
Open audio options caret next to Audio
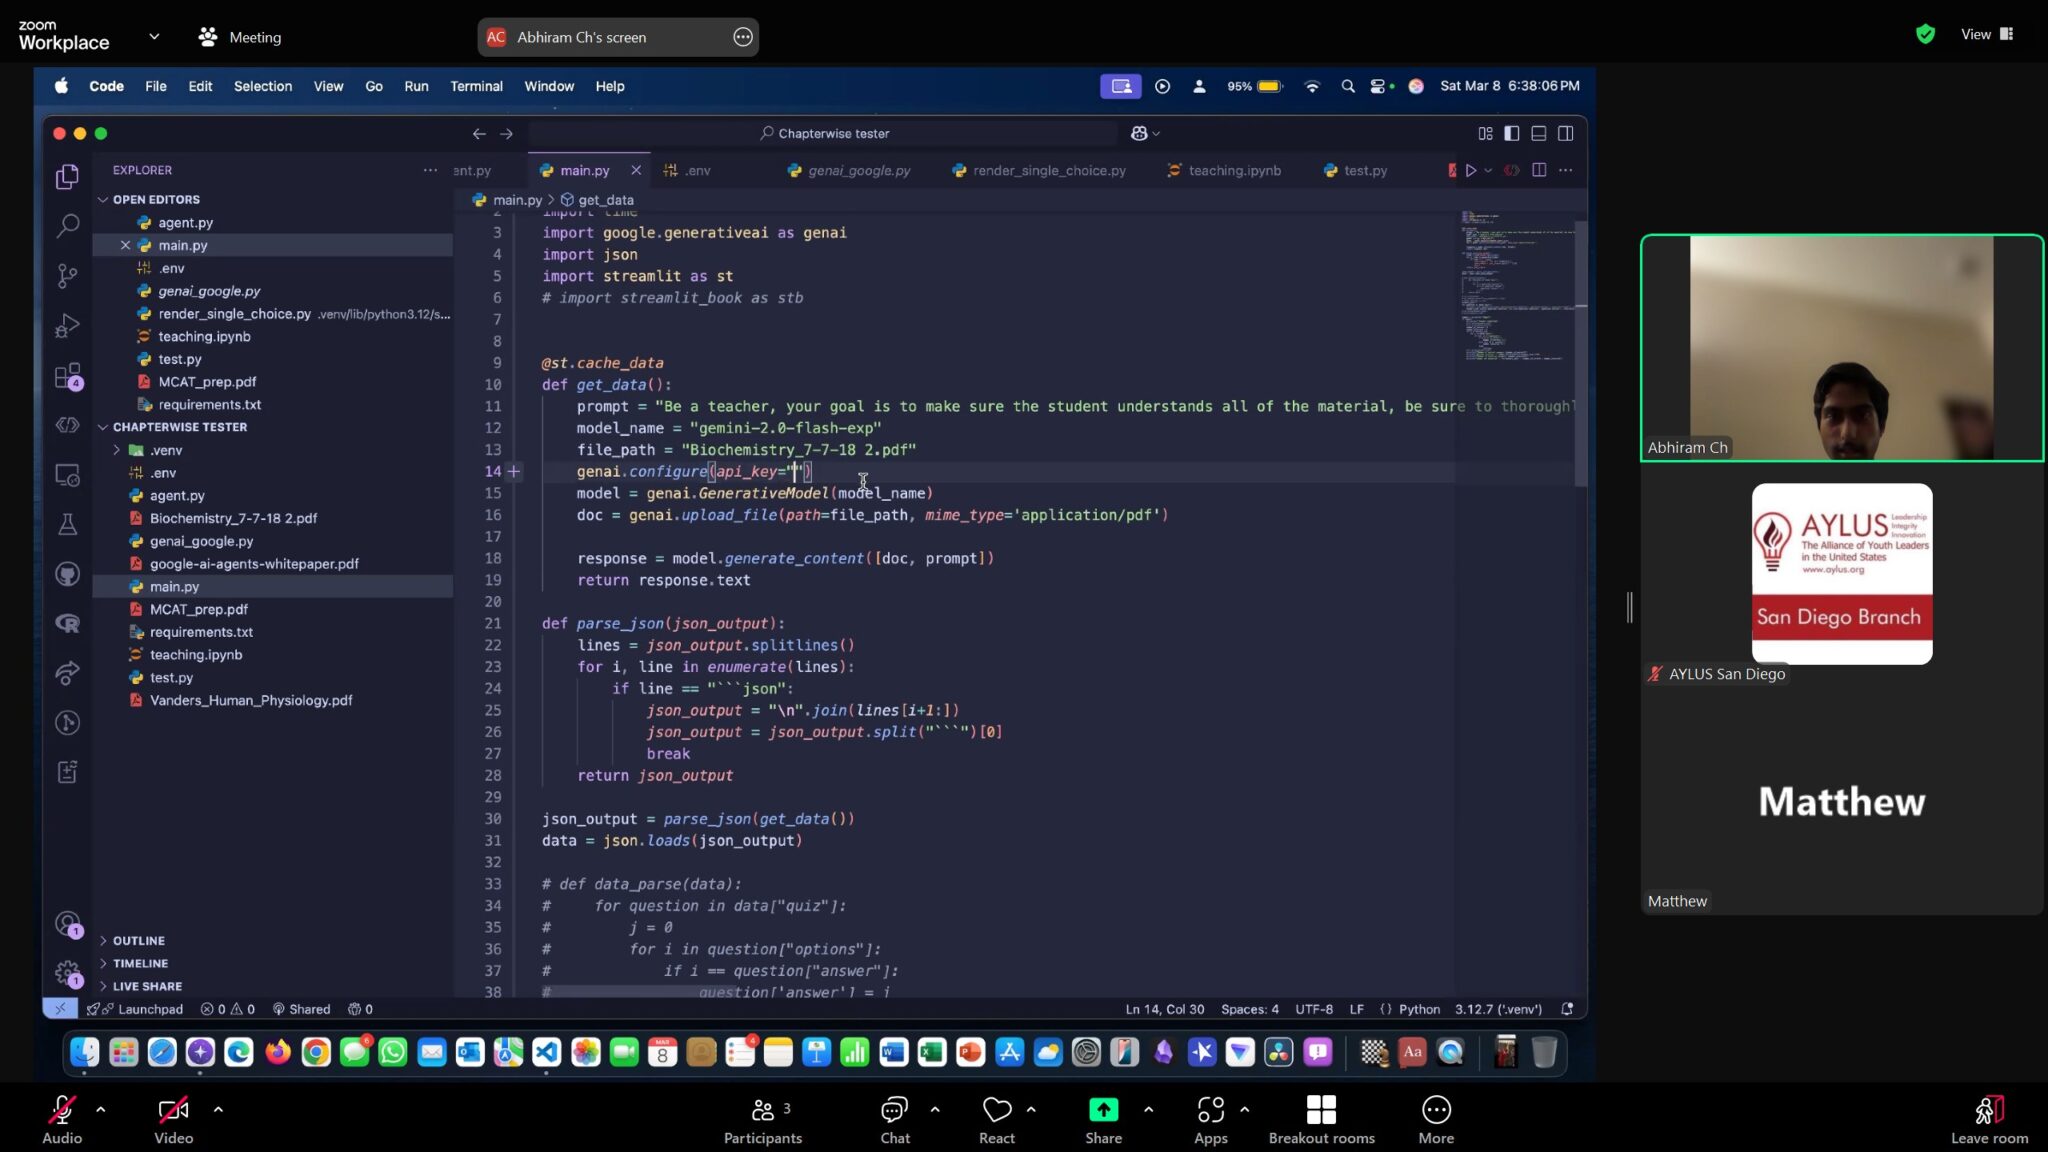100,1109
